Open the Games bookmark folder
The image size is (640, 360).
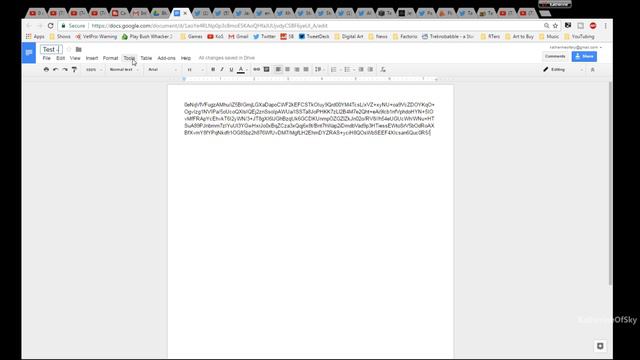(191, 36)
